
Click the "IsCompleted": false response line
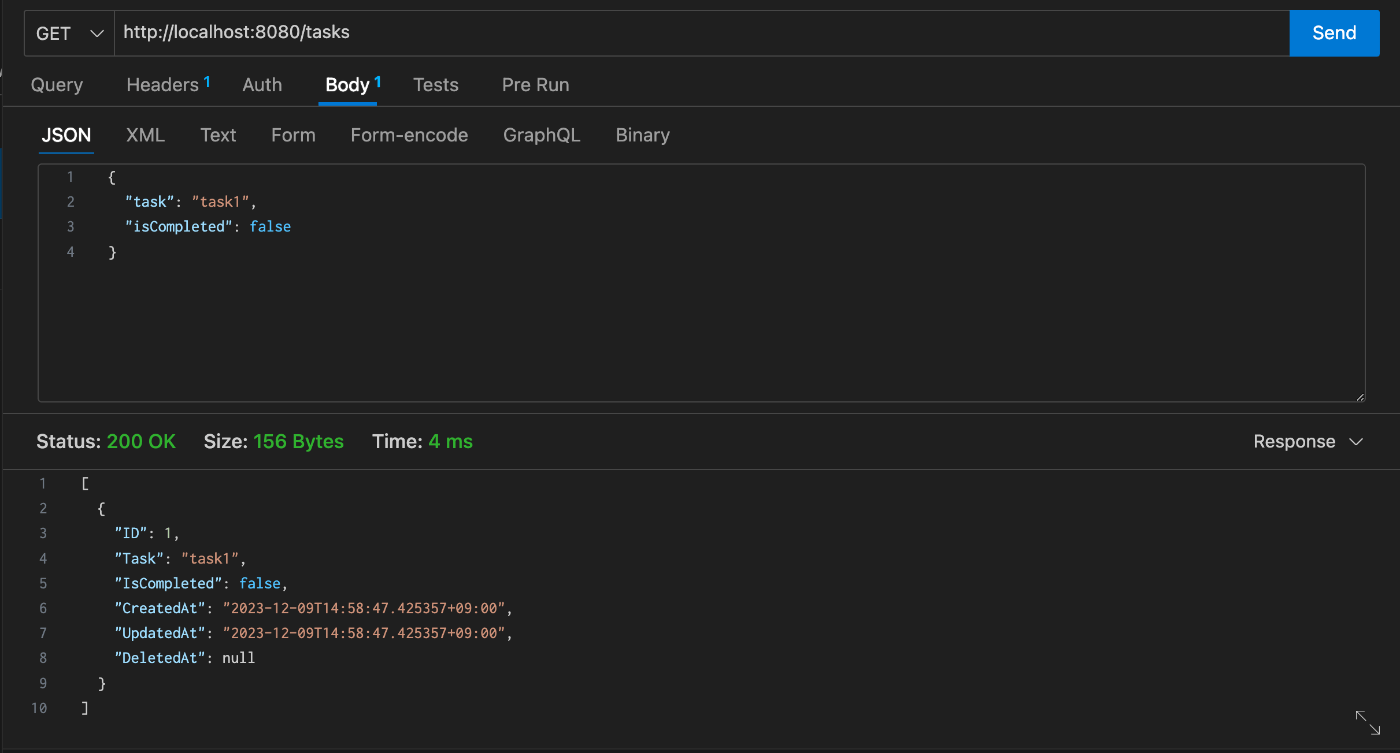[201, 583]
